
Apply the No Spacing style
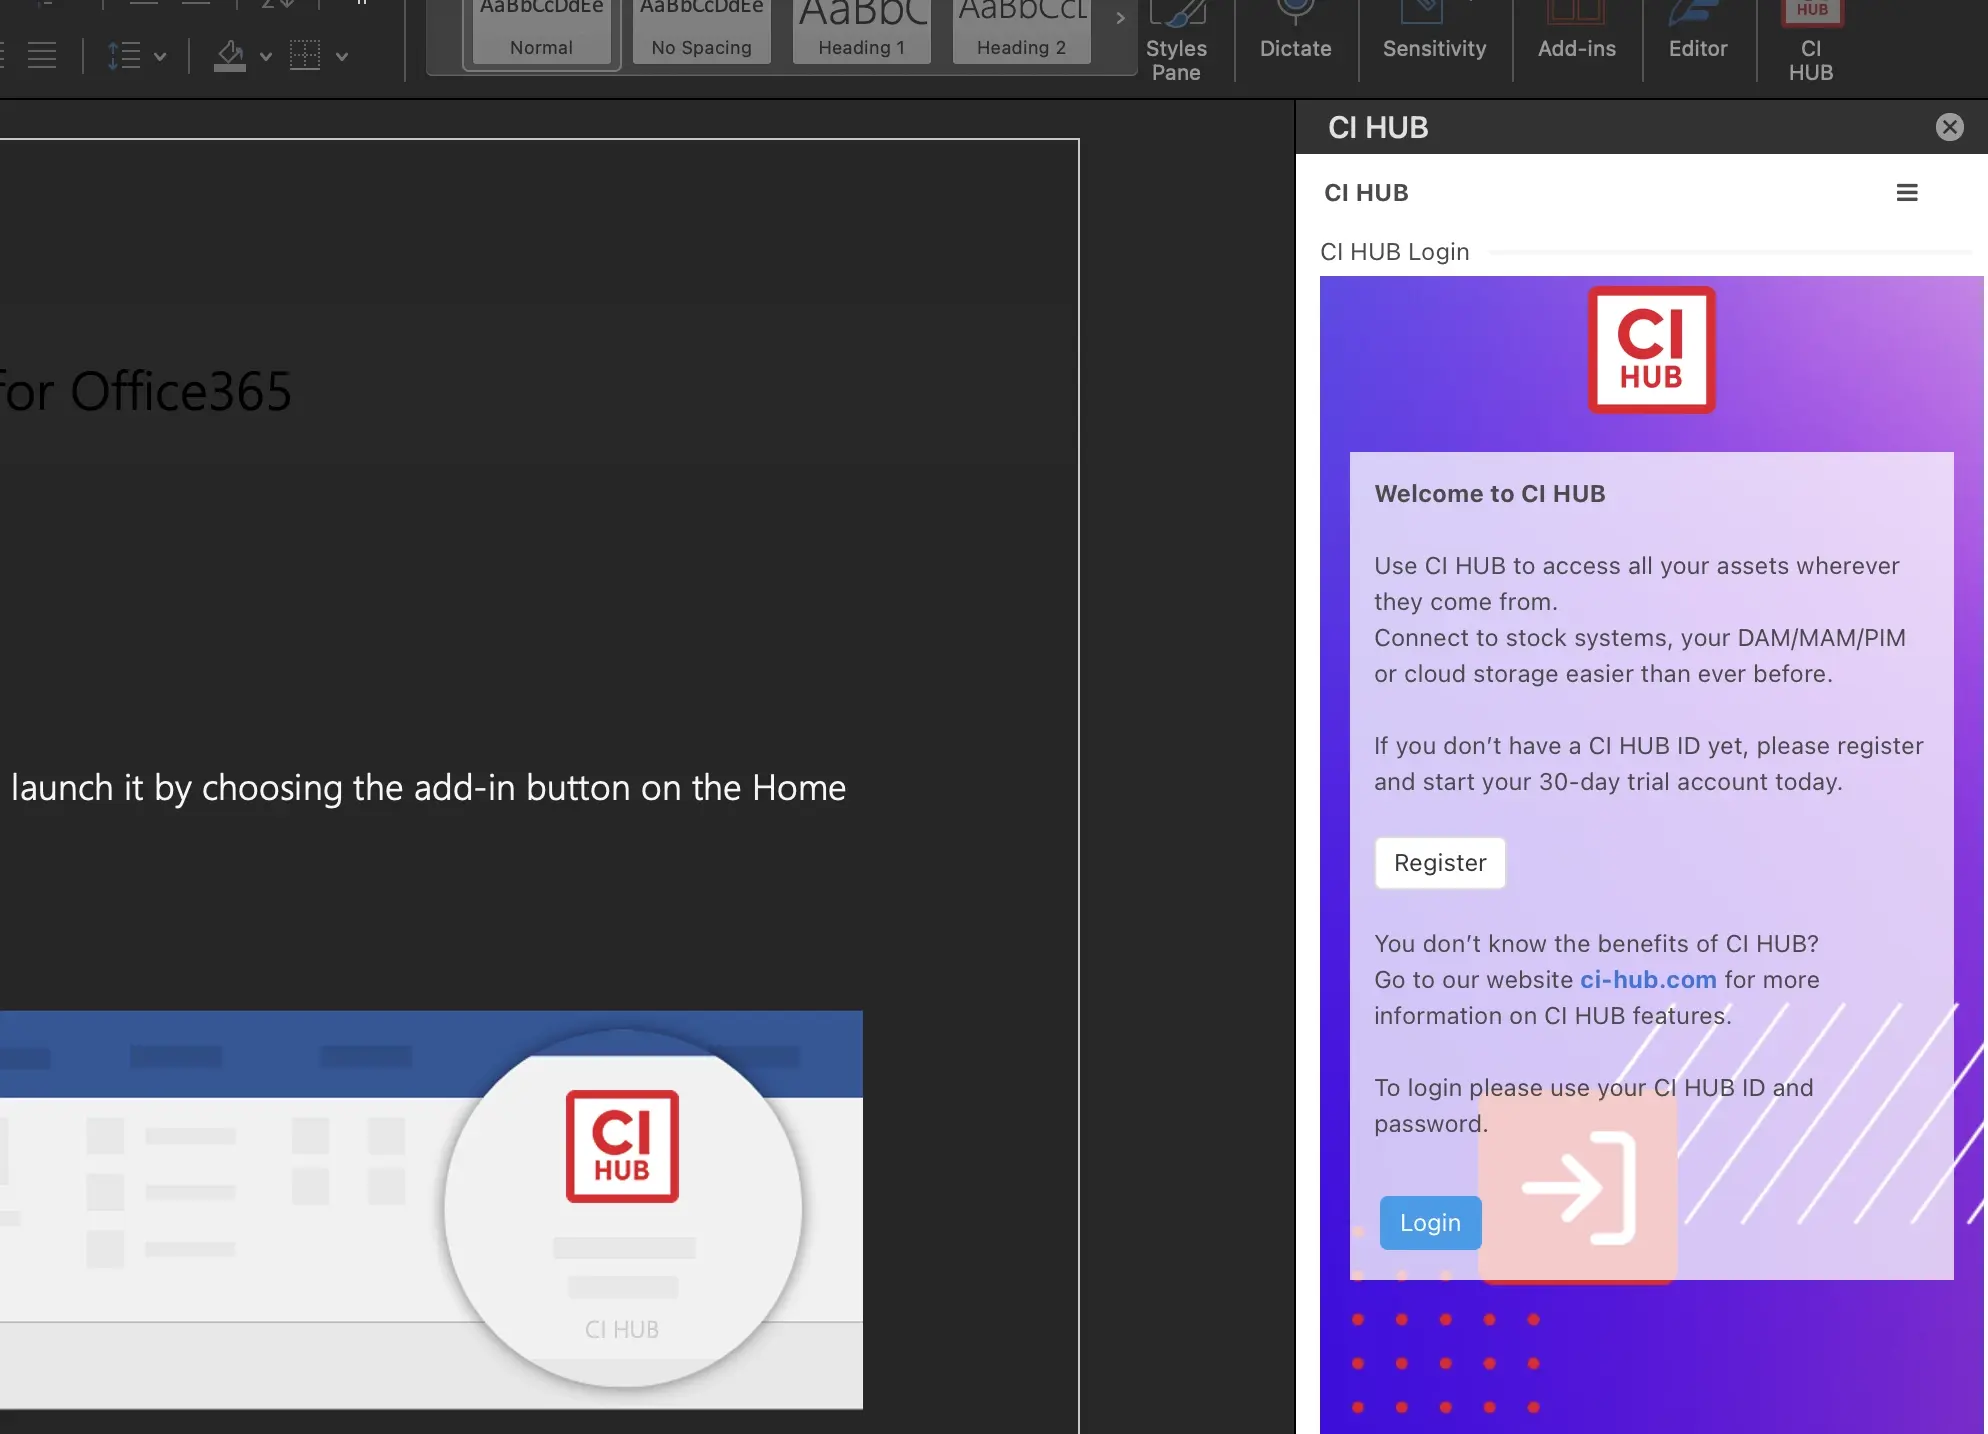(x=701, y=32)
